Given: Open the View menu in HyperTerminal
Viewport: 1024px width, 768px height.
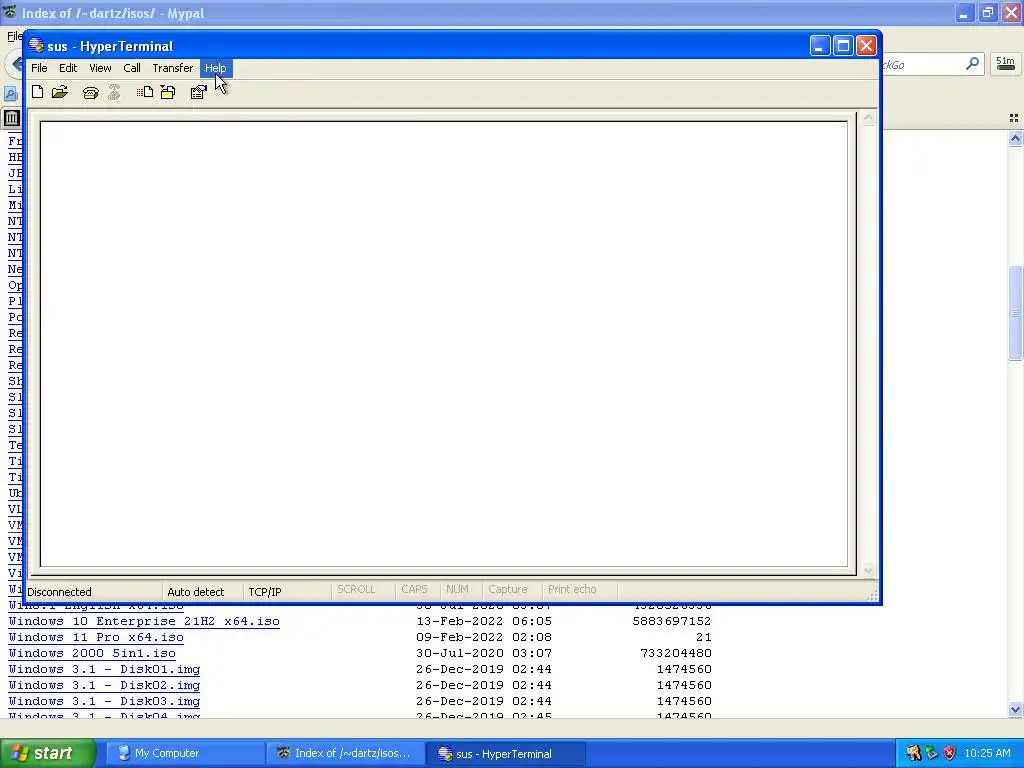Looking at the screenshot, I should pyautogui.click(x=100, y=68).
